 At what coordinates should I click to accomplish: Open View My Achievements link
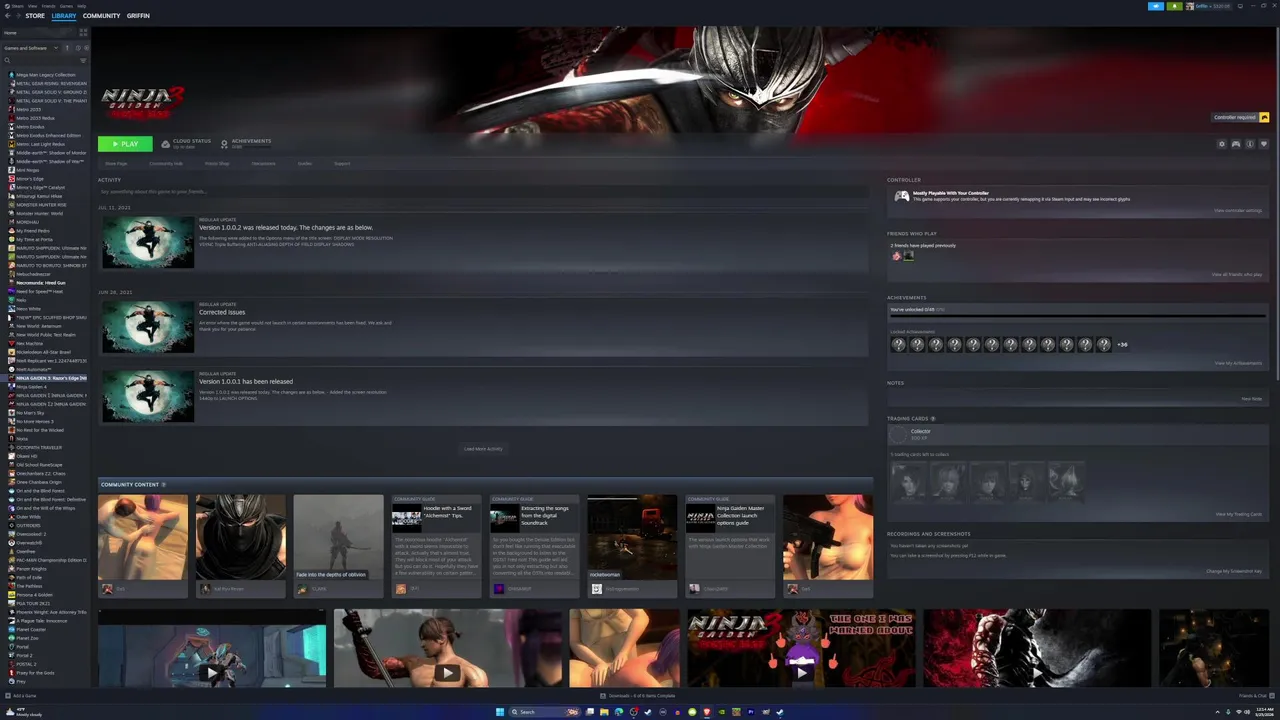click(1238, 363)
